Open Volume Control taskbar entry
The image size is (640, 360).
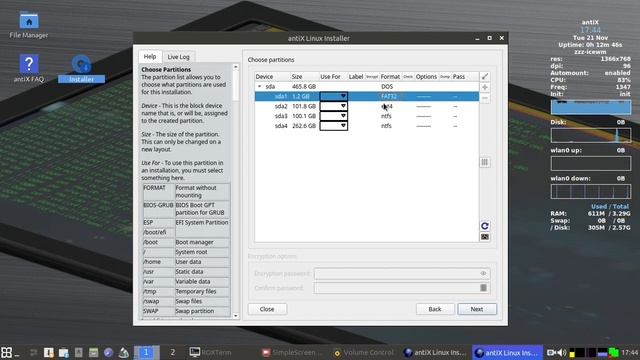point(364,352)
